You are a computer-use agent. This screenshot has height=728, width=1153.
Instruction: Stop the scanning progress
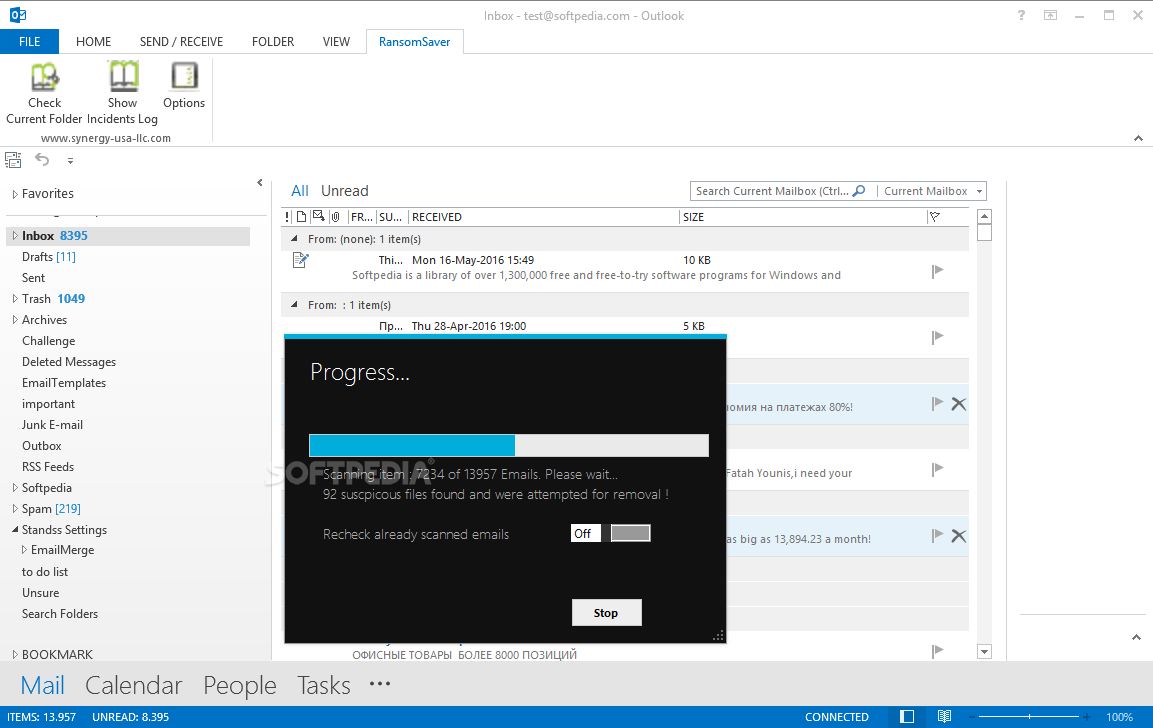point(607,613)
